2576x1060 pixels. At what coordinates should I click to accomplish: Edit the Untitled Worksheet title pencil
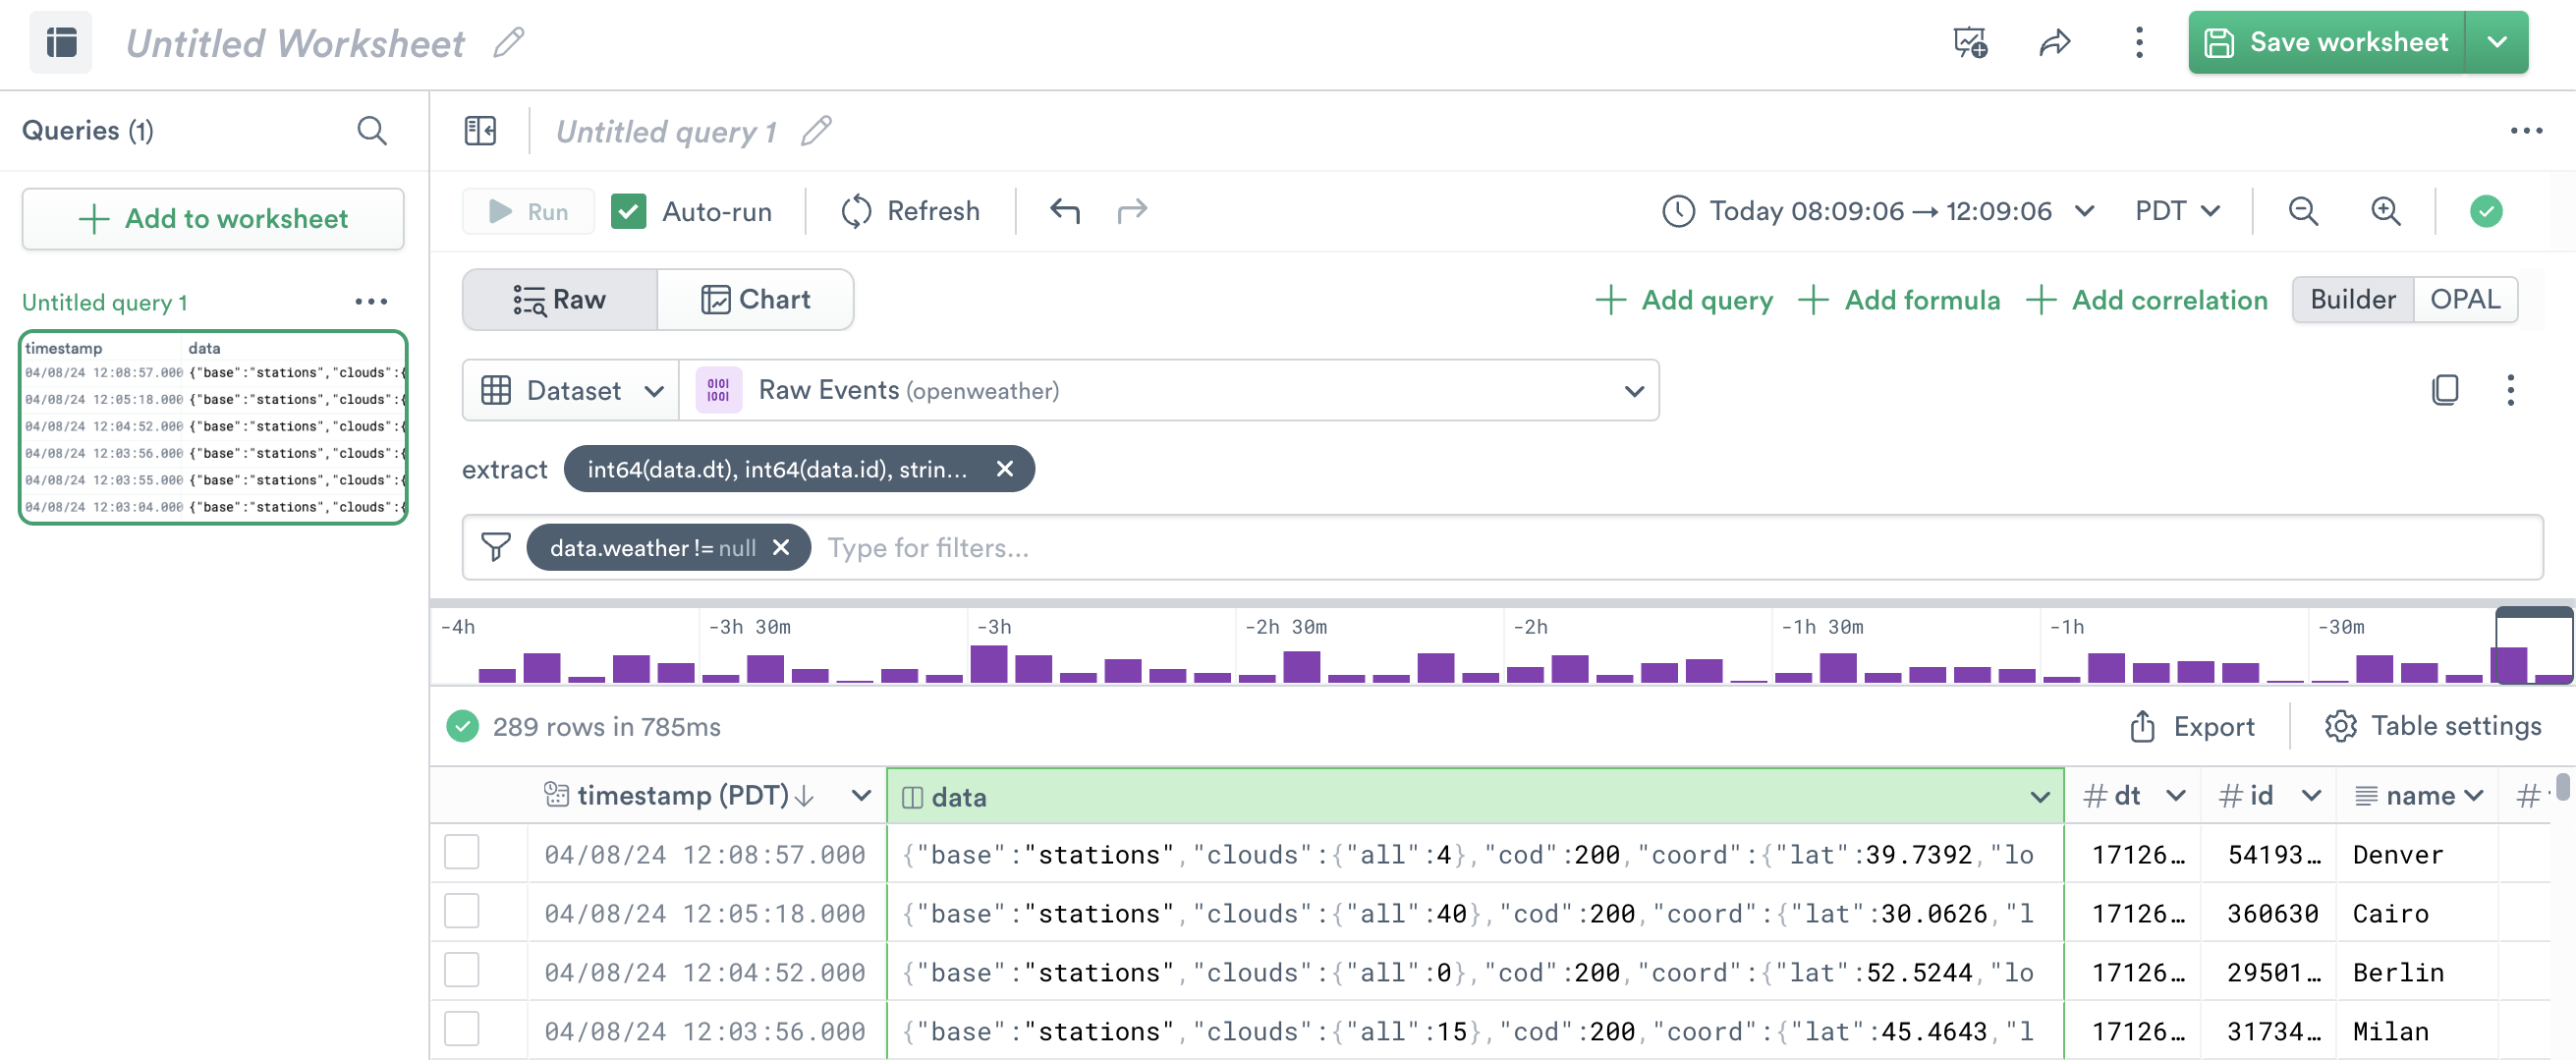pyautogui.click(x=509, y=43)
